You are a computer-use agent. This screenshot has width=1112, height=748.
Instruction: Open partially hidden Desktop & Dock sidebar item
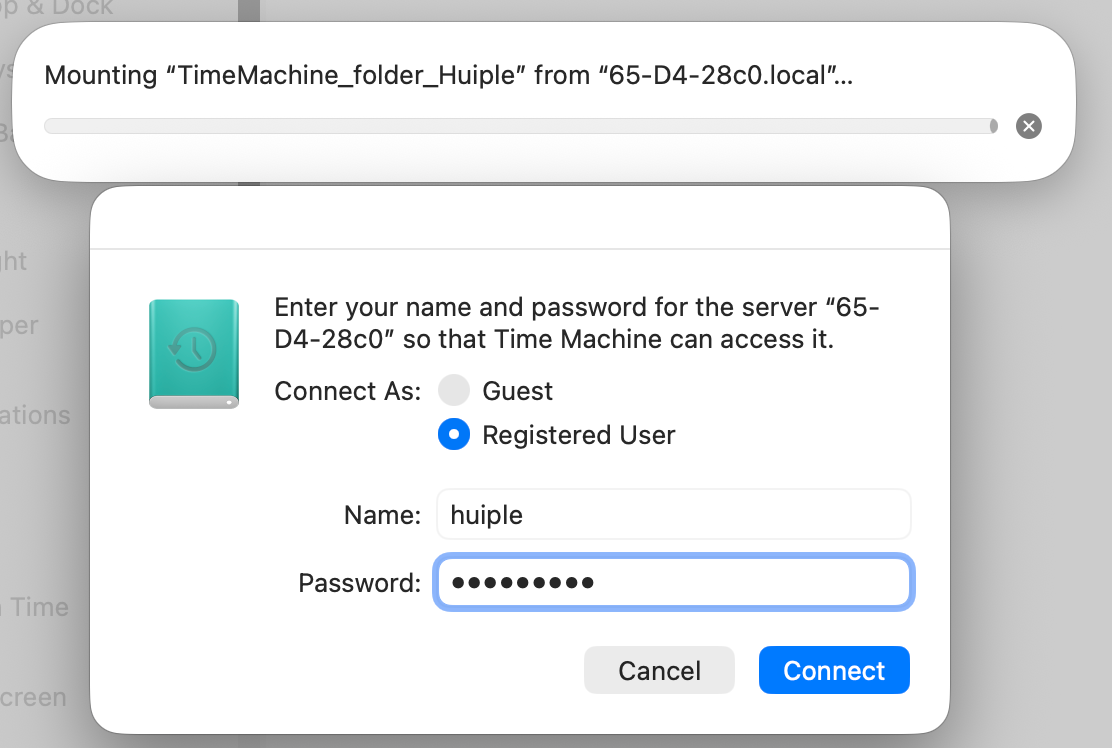[x=58, y=8]
